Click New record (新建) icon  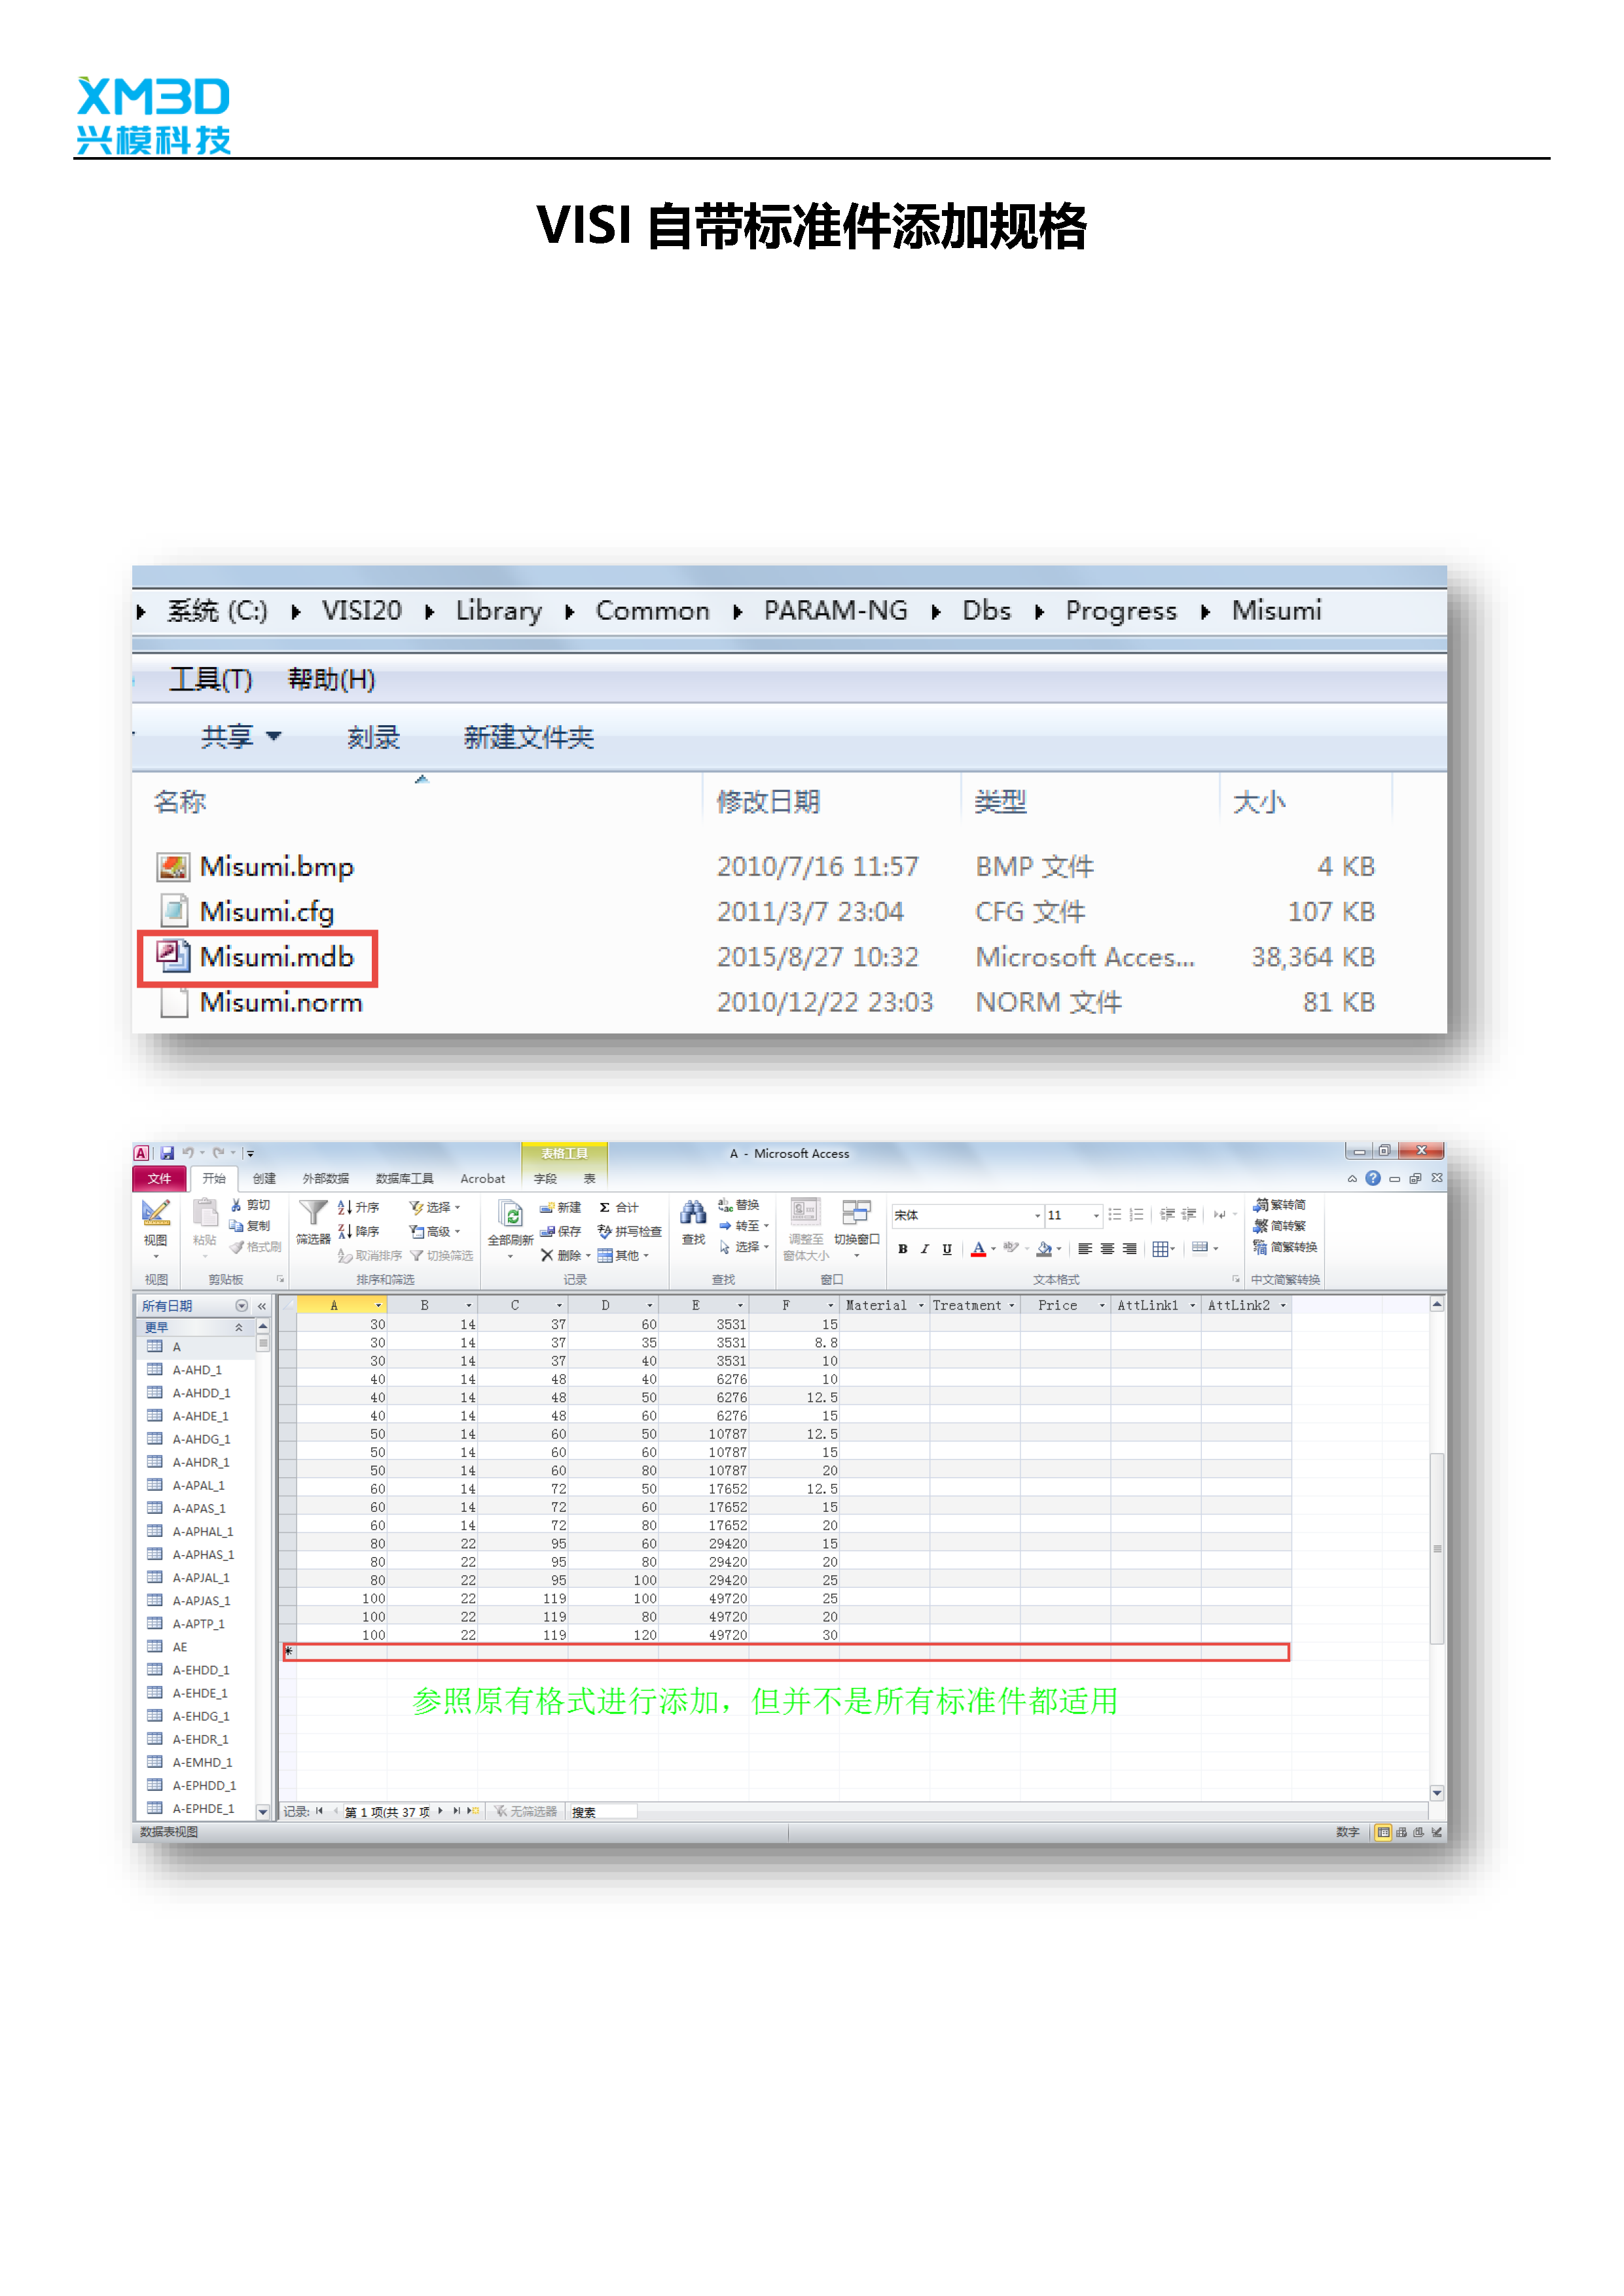[x=547, y=1207]
